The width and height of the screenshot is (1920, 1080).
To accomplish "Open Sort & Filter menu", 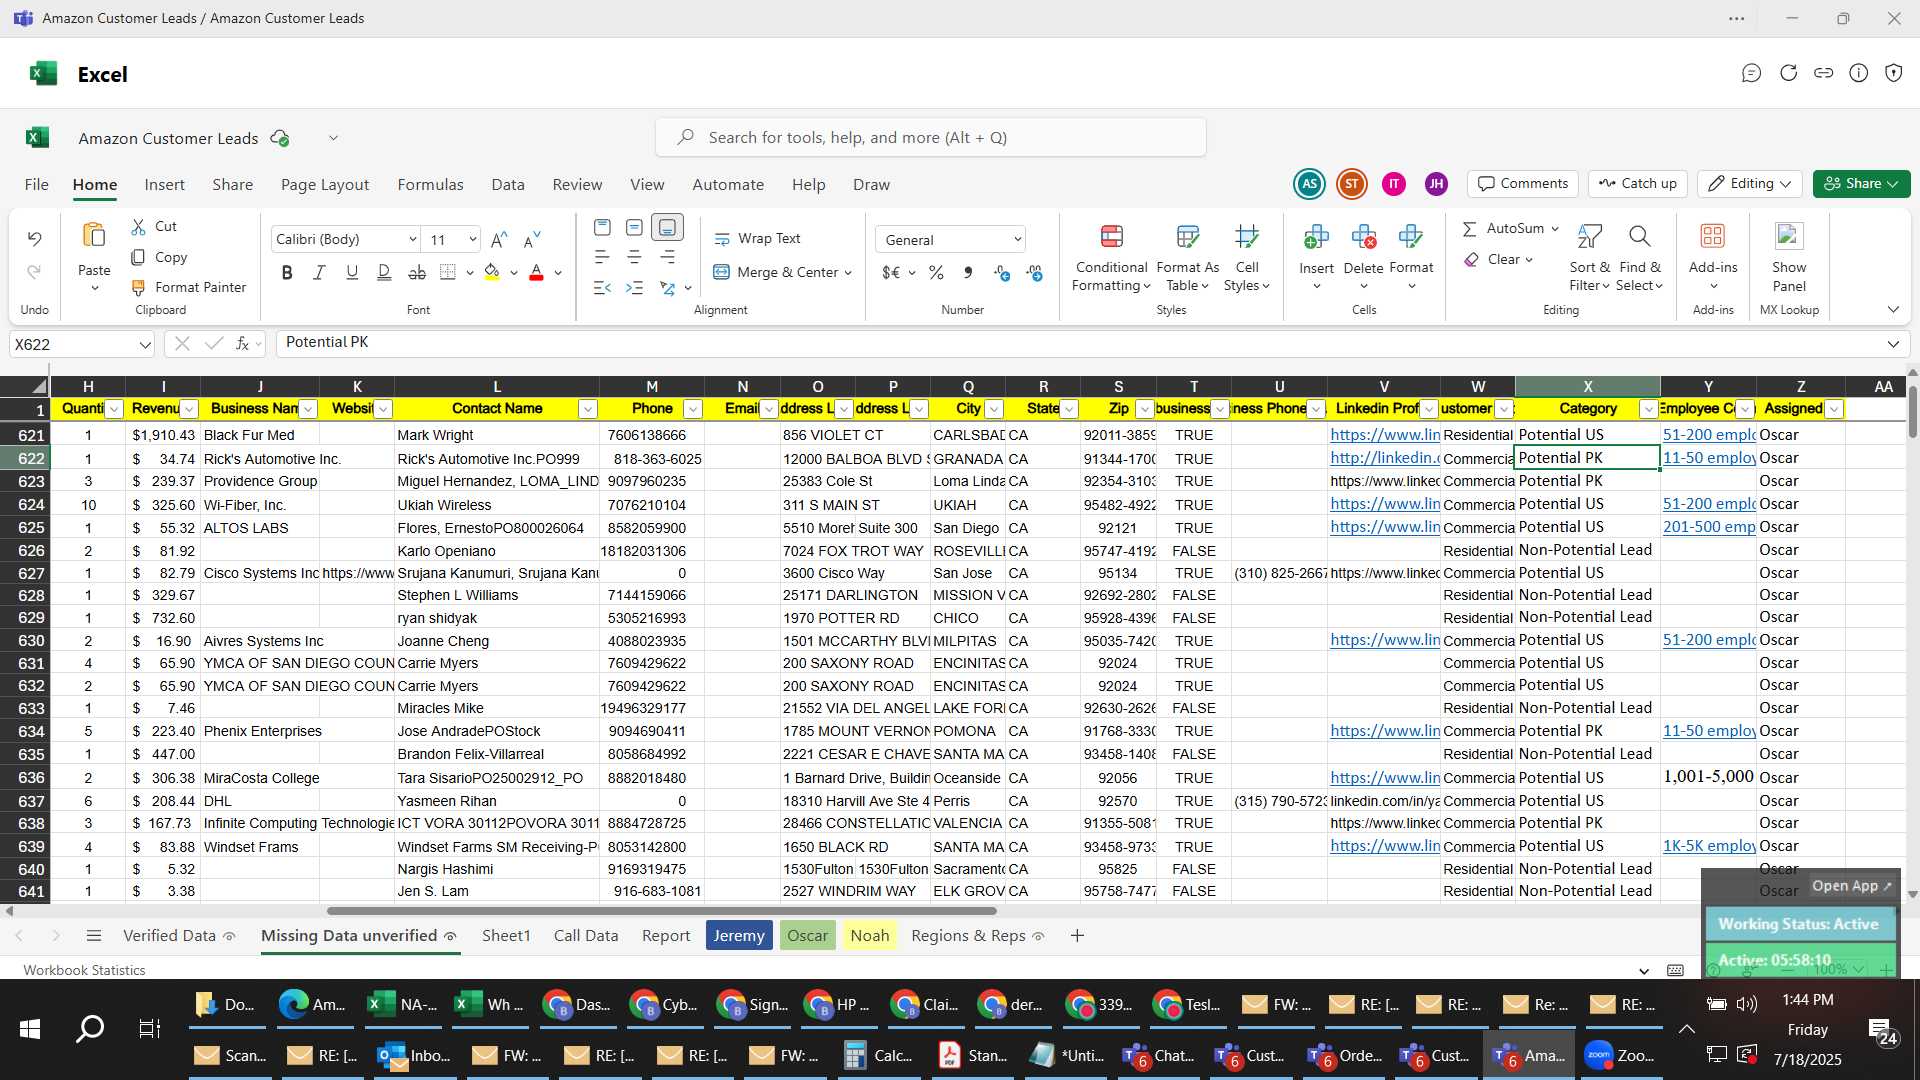I will click(x=1589, y=258).
